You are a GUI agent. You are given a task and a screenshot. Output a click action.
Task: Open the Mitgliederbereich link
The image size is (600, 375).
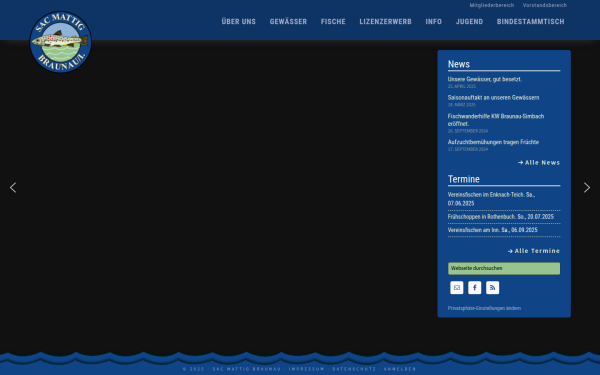click(492, 5)
